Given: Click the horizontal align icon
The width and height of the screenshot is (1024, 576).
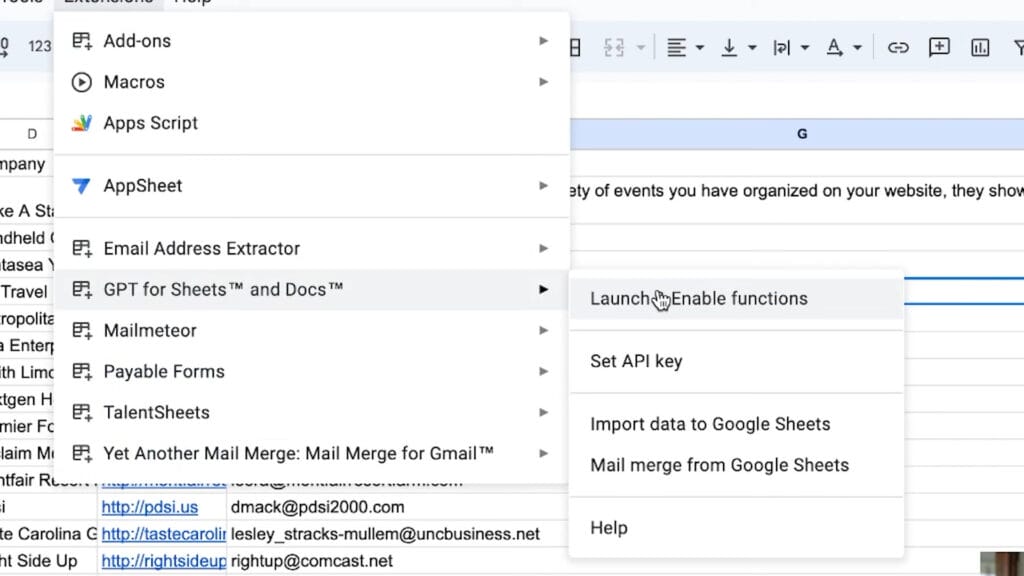Looking at the screenshot, I should click(x=677, y=48).
